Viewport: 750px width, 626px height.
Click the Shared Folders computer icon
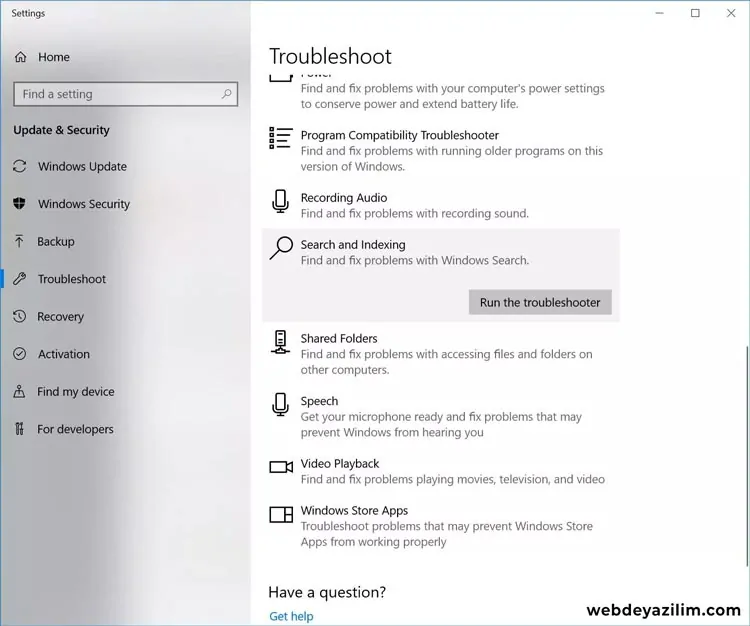pyautogui.click(x=280, y=342)
